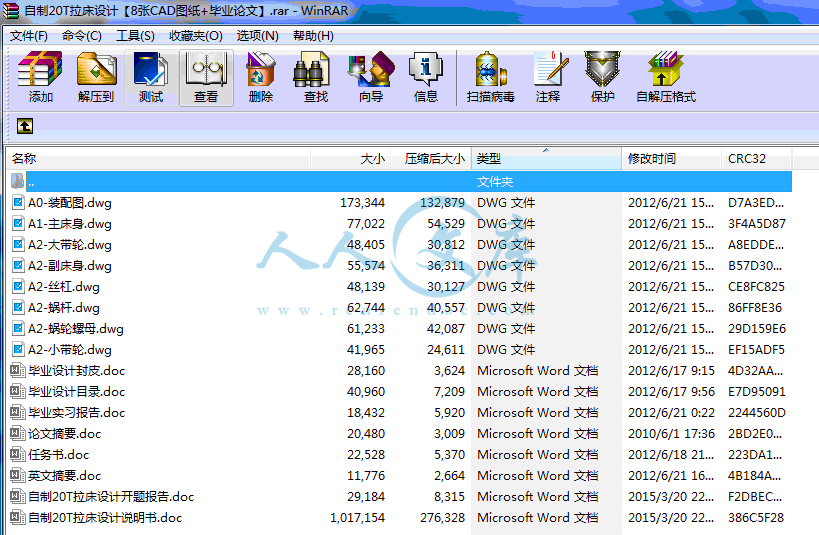Viewport: 819px width, 535px height.
Task: Sort by the 名称 column header
Action: click(x=158, y=159)
